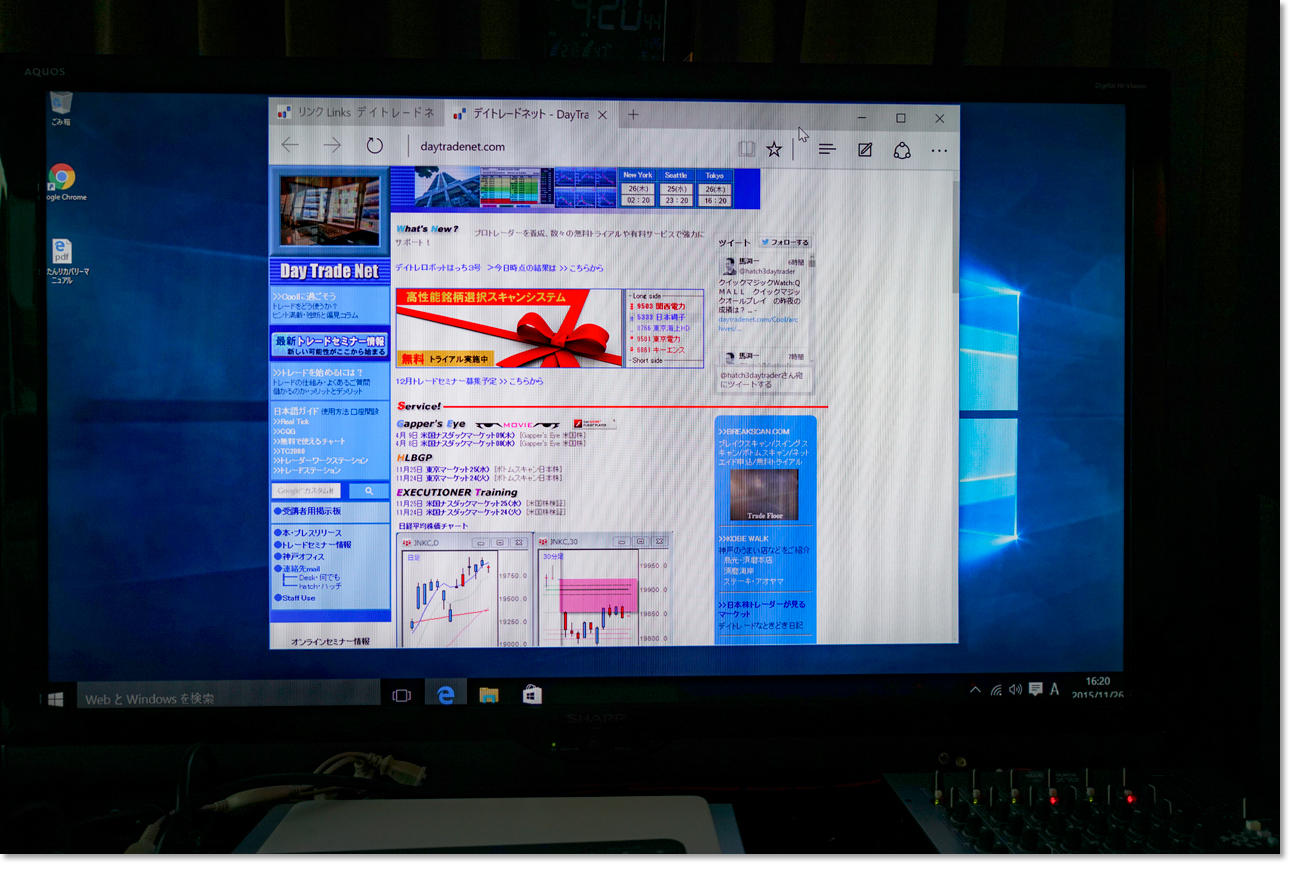Click the Day Trade Net logo banner

point(329,271)
